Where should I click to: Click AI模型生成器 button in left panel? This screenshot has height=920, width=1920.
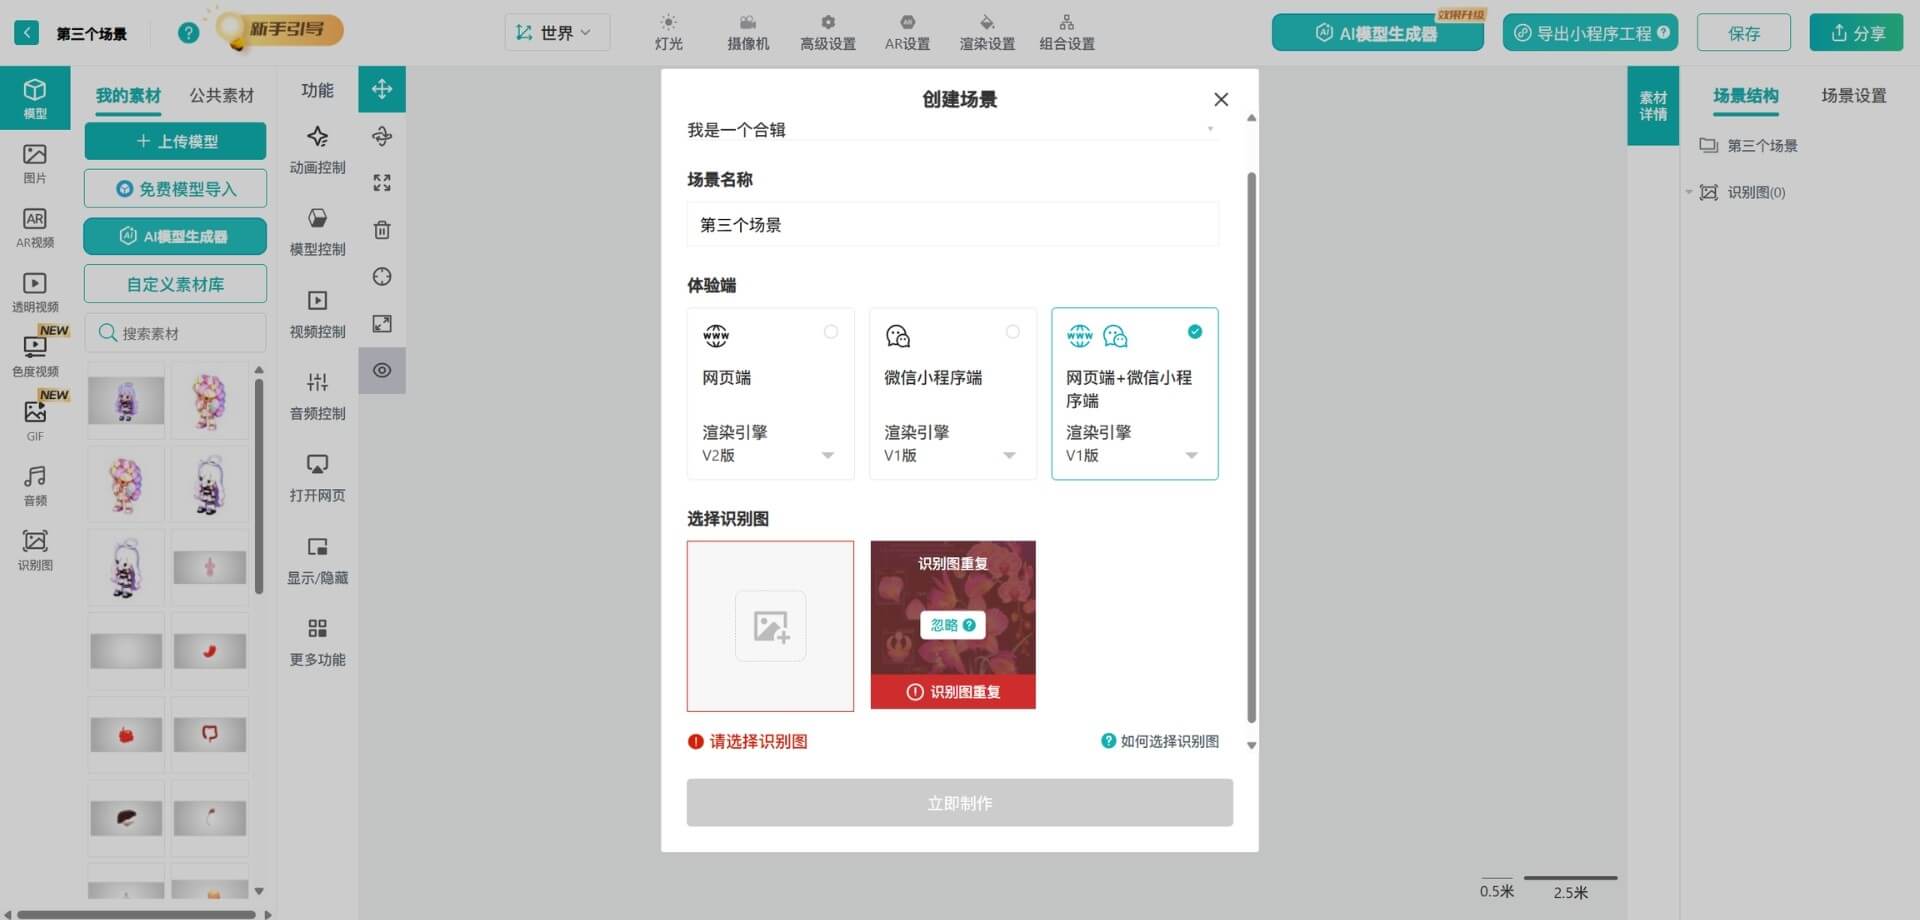point(175,236)
